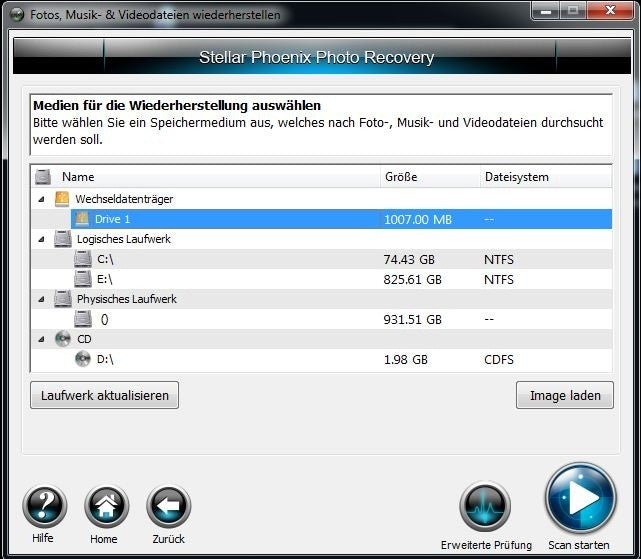Click the Physisches Laufwerk drive icon

(x=63, y=299)
